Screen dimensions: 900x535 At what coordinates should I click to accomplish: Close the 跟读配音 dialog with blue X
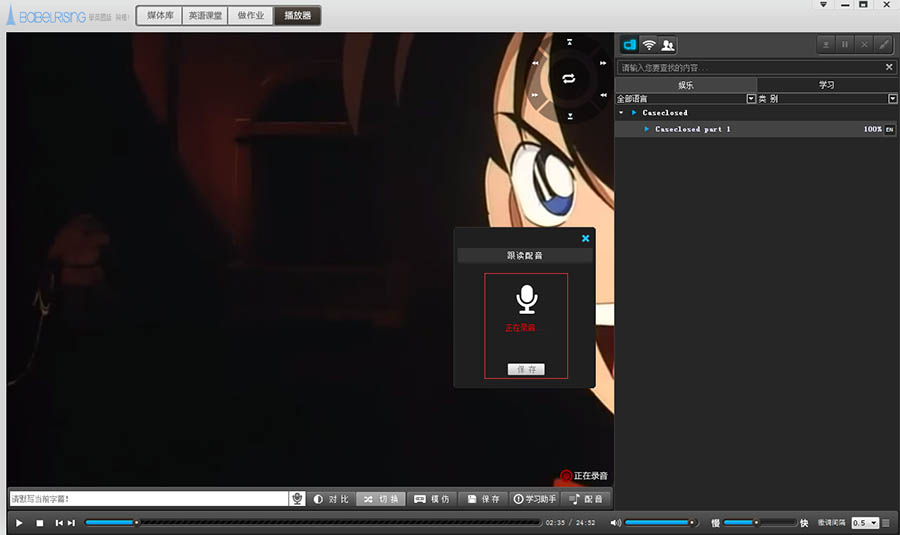pos(585,238)
